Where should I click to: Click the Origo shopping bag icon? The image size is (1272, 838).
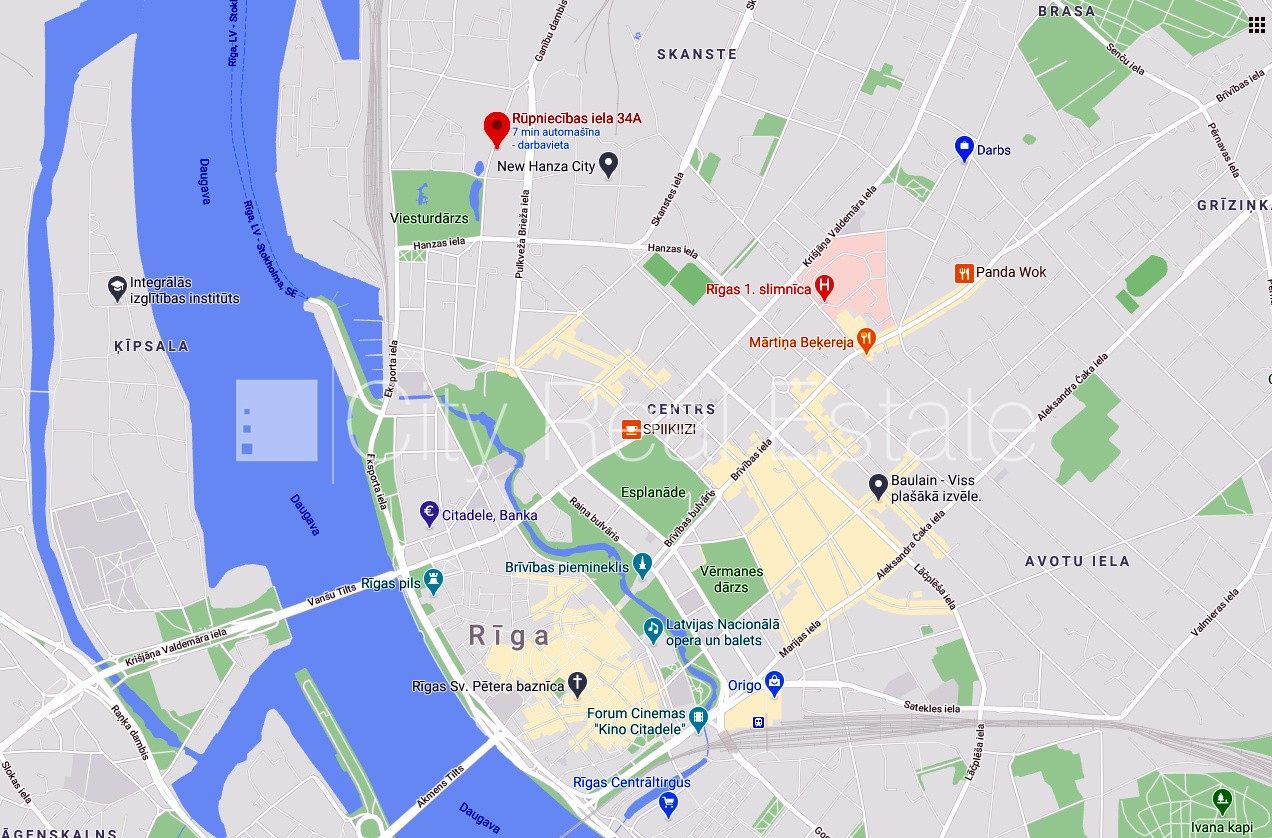774,684
